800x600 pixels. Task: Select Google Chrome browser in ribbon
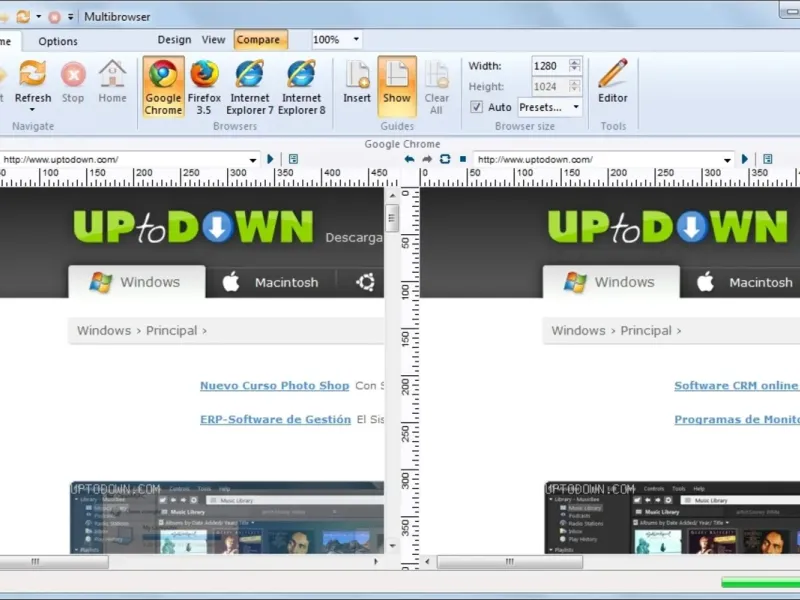[x=163, y=87]
